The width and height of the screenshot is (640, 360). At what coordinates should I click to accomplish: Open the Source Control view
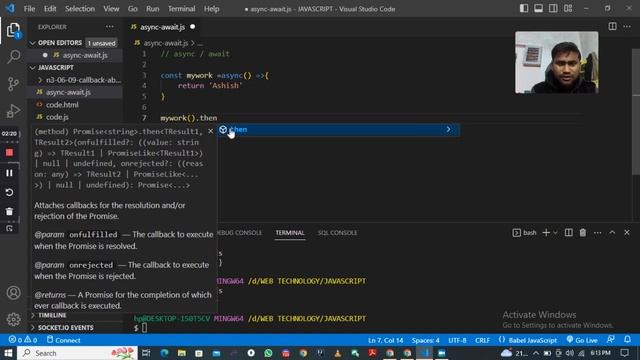(13, 84)
